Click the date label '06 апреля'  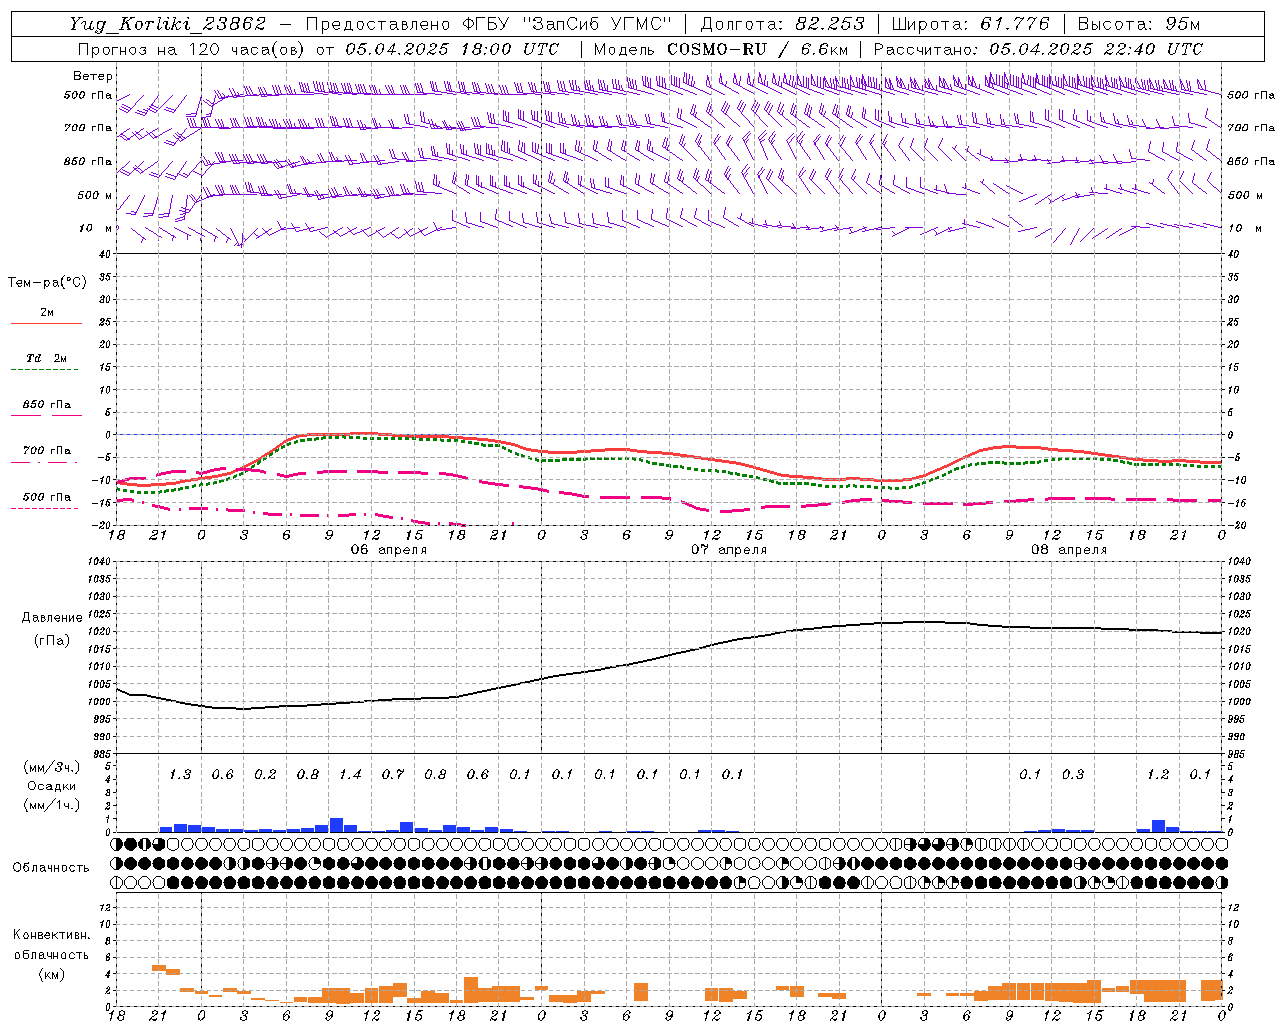click(x=389, y=550)
